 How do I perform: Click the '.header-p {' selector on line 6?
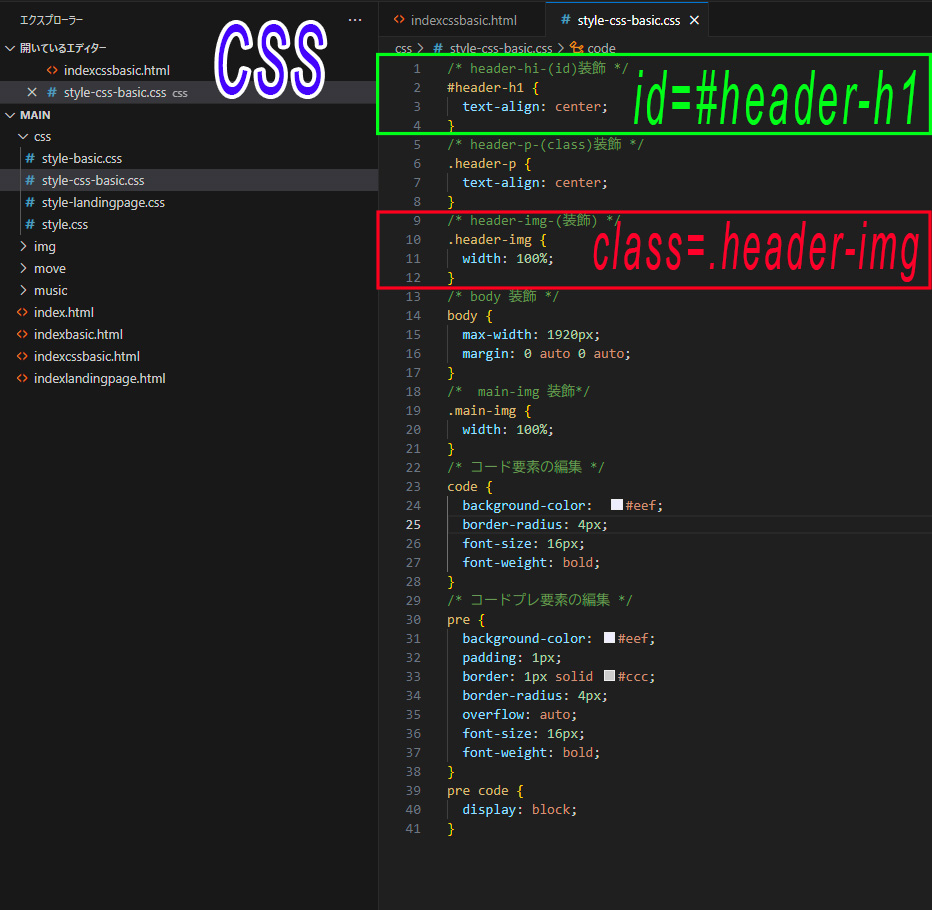pyautogui.click(x=489, y=163)
